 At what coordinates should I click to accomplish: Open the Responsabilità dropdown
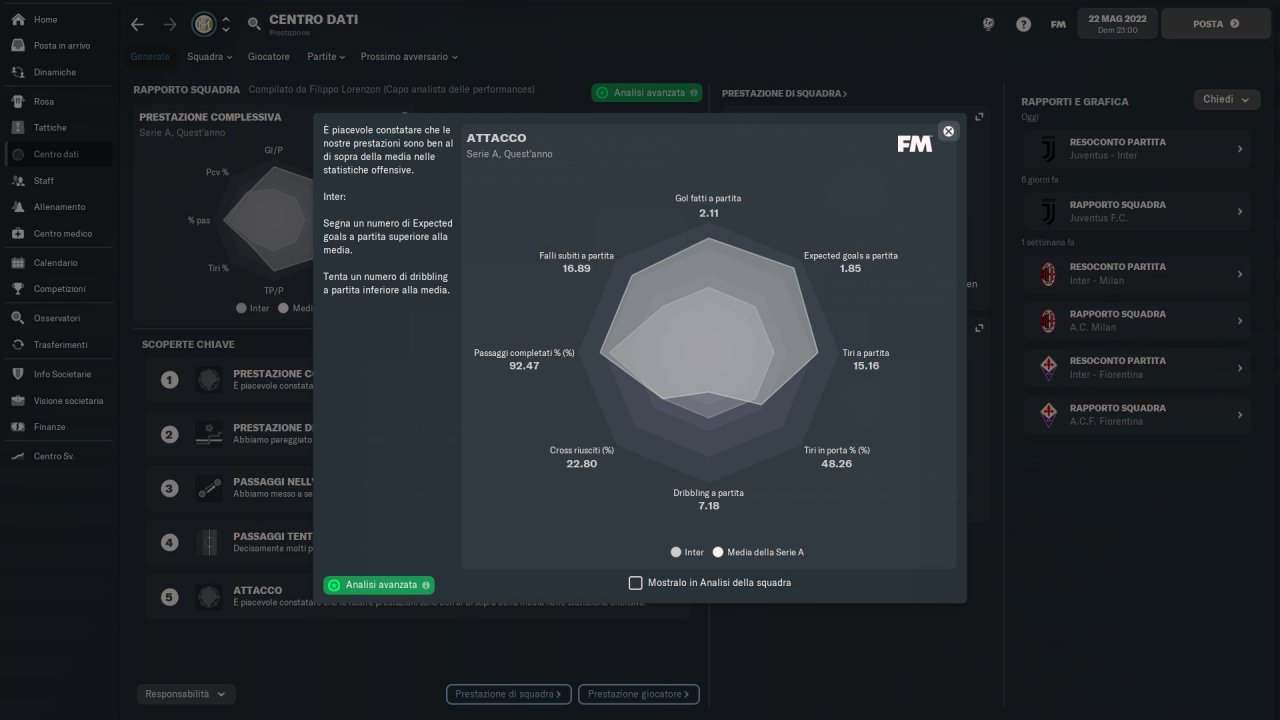click(x=186, y=694)
